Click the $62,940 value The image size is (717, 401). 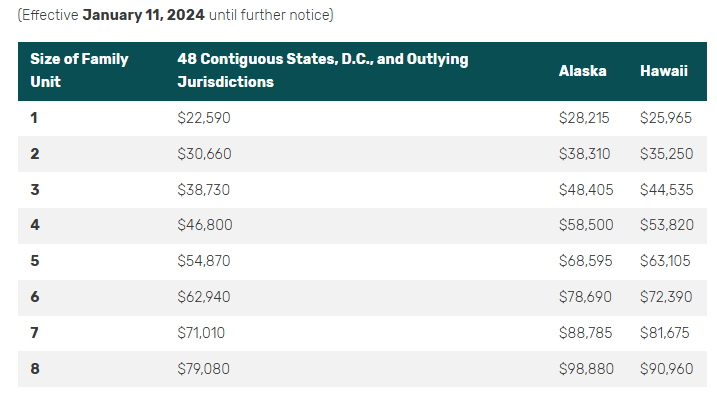click(204, 297)
